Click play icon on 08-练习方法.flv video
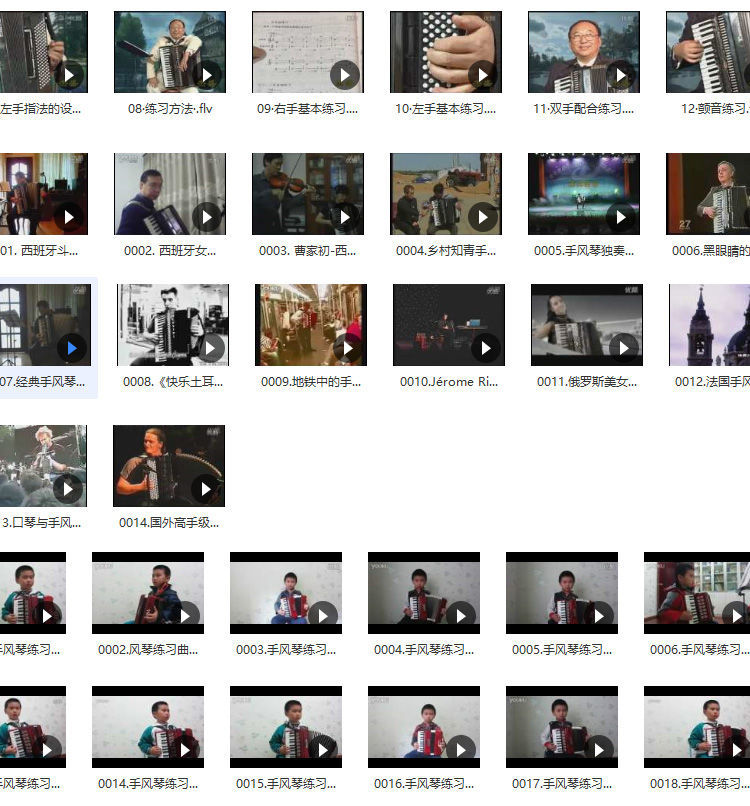This screenshot has height=806, width=750. 207,75
